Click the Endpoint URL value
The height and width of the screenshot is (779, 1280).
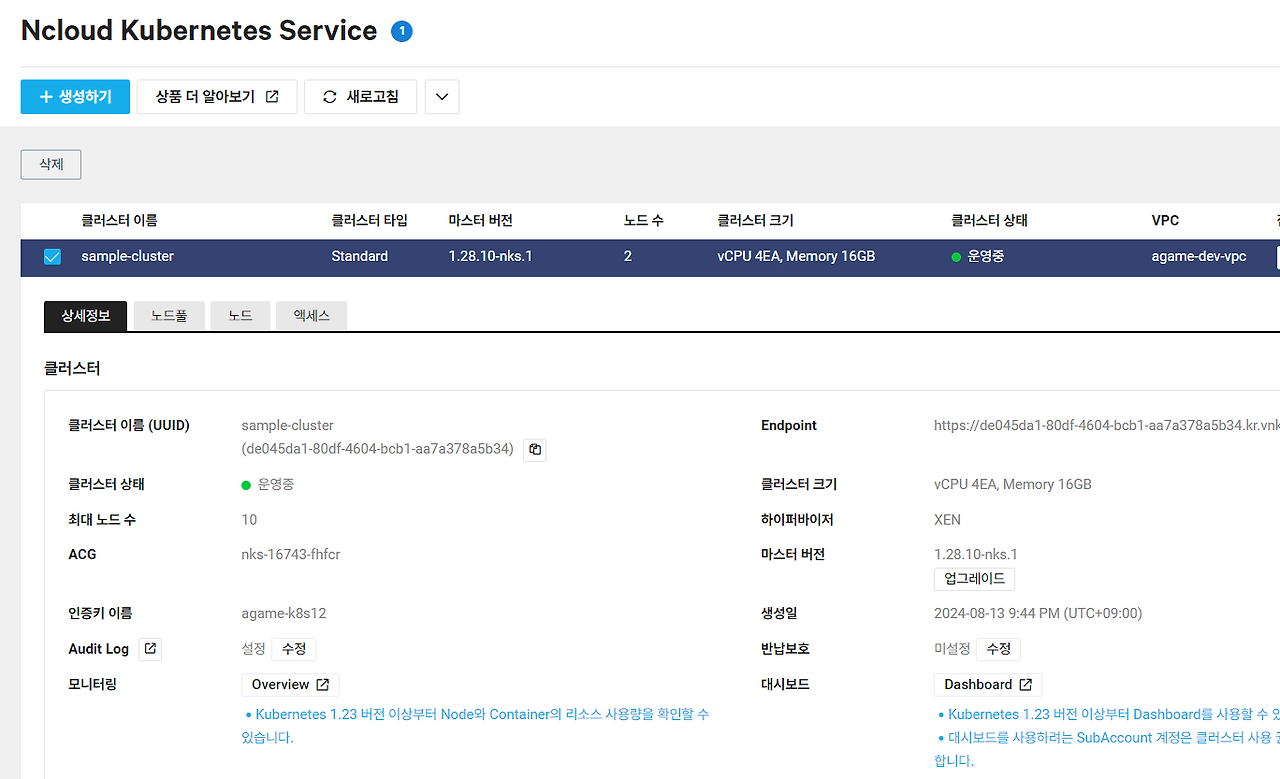[1107, 426]
